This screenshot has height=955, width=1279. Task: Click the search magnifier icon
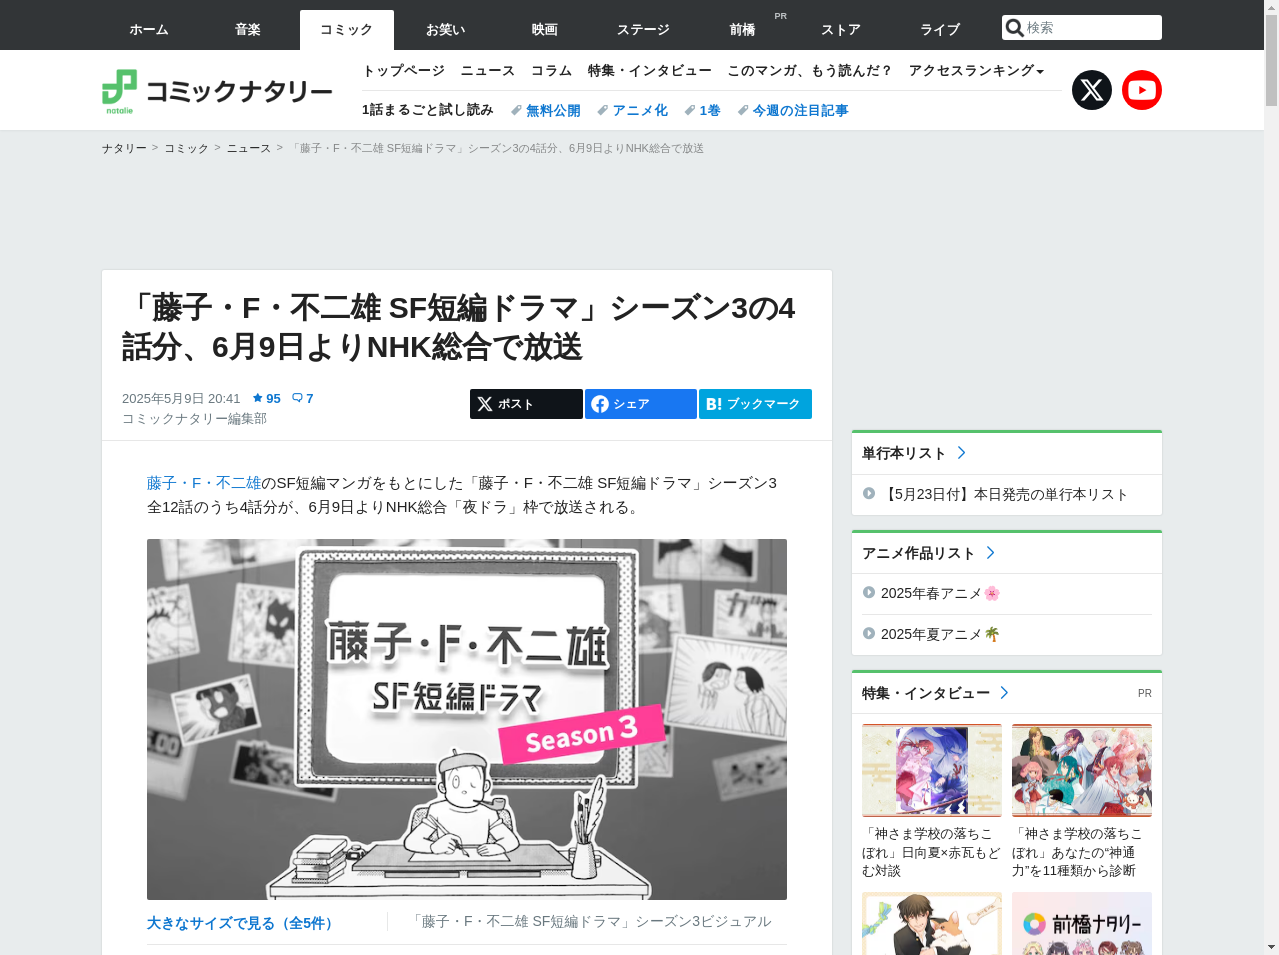coord(1014,28)
